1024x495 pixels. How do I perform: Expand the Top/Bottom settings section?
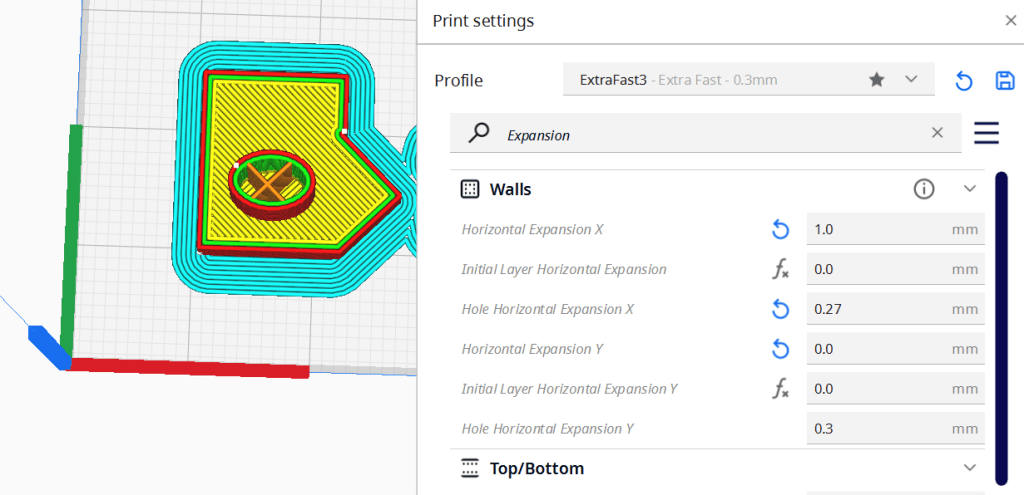968,468
